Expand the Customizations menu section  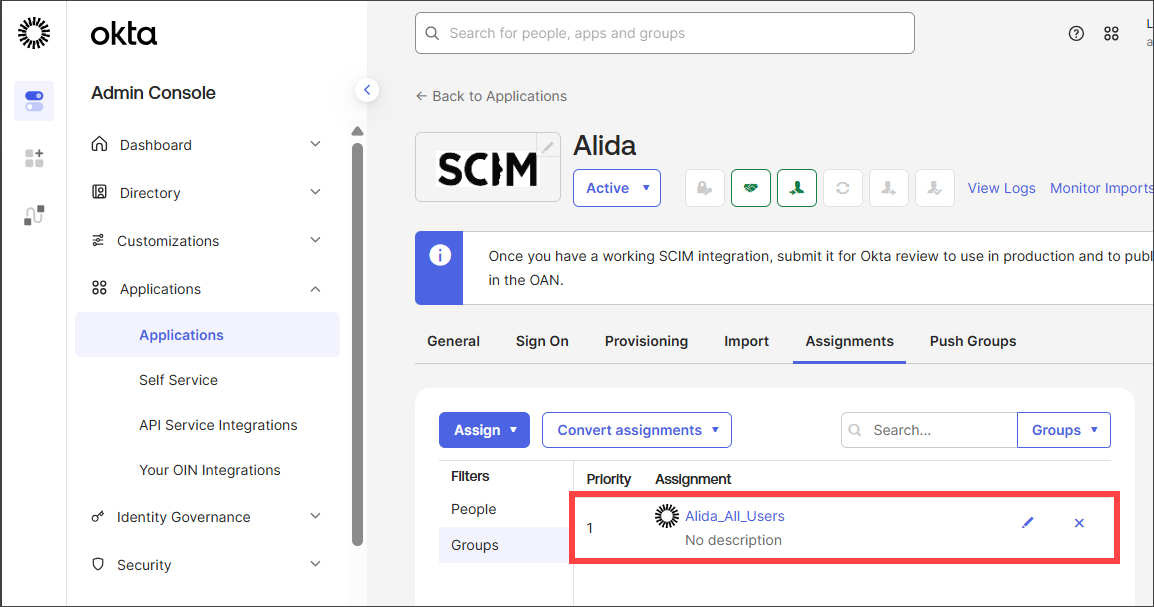[x=316, y=240]
